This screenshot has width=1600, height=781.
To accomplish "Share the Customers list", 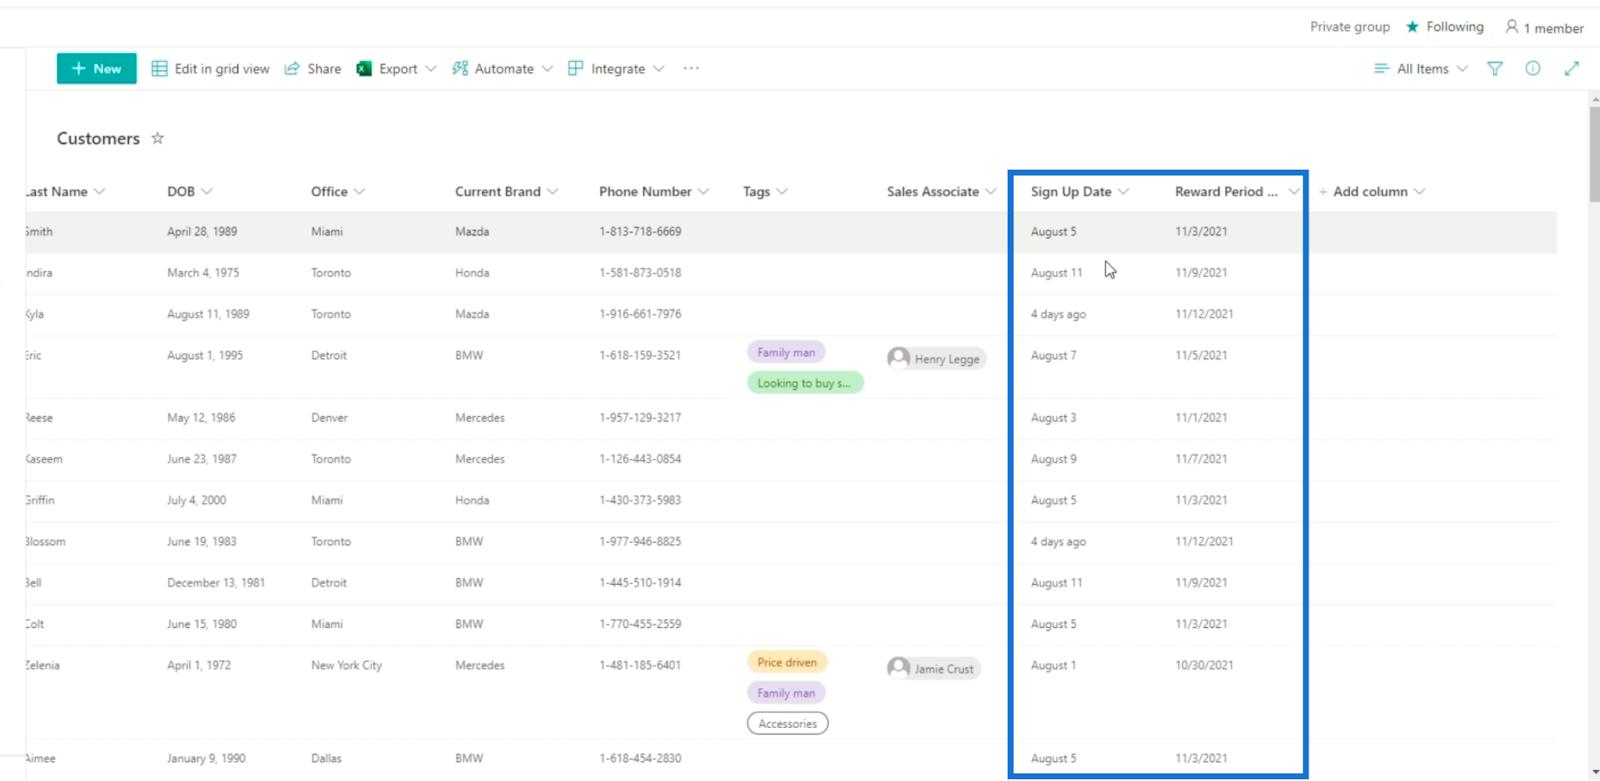I will click(313, 69).
